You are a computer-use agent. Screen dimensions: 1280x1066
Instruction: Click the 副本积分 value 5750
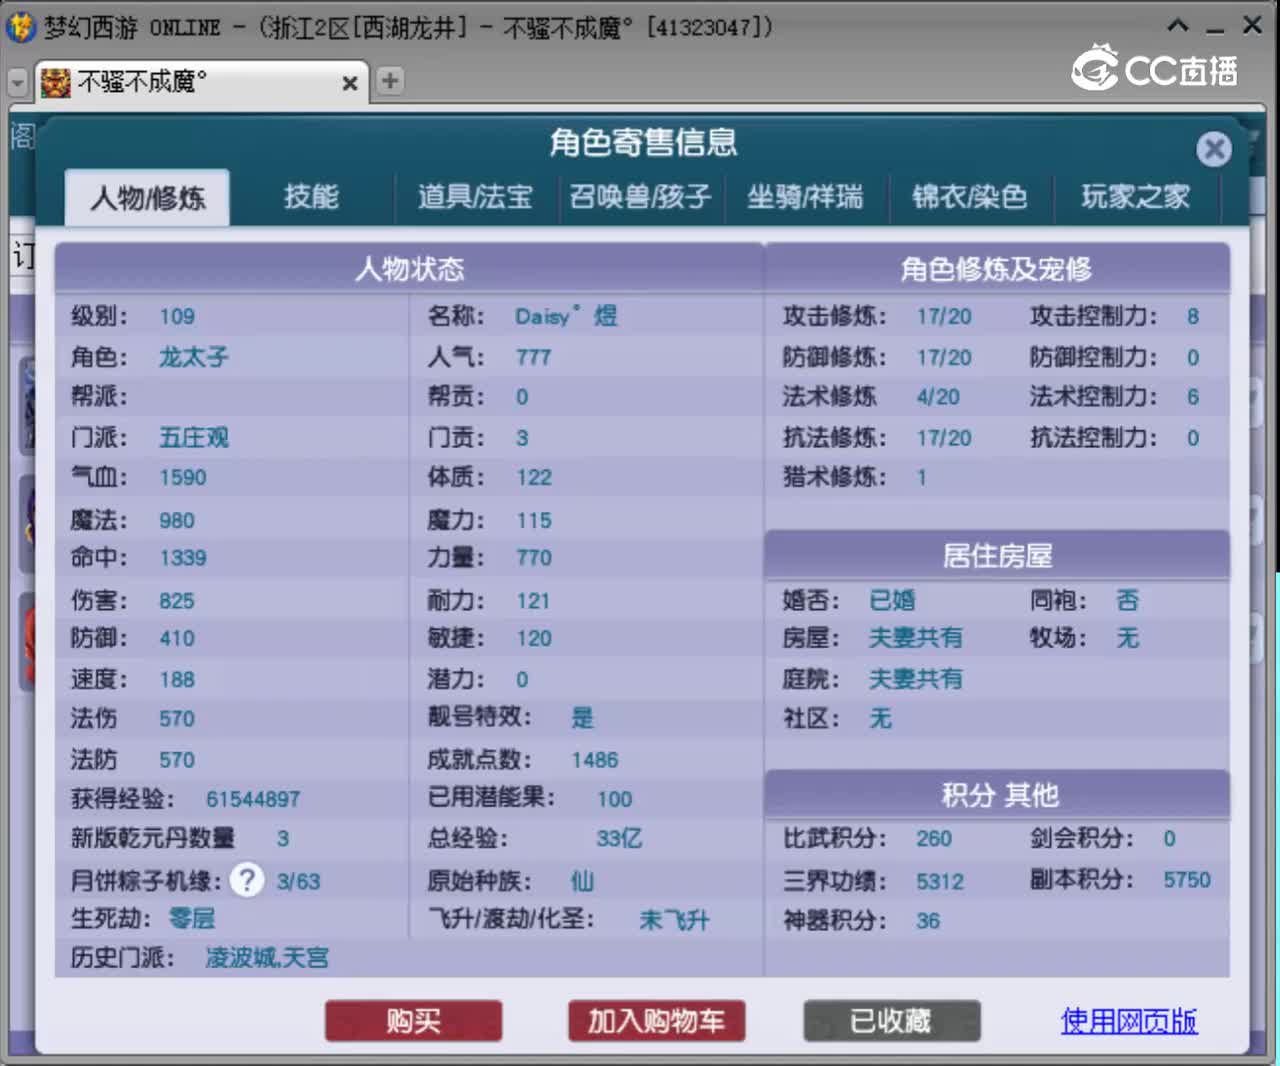click(1187, 880)
